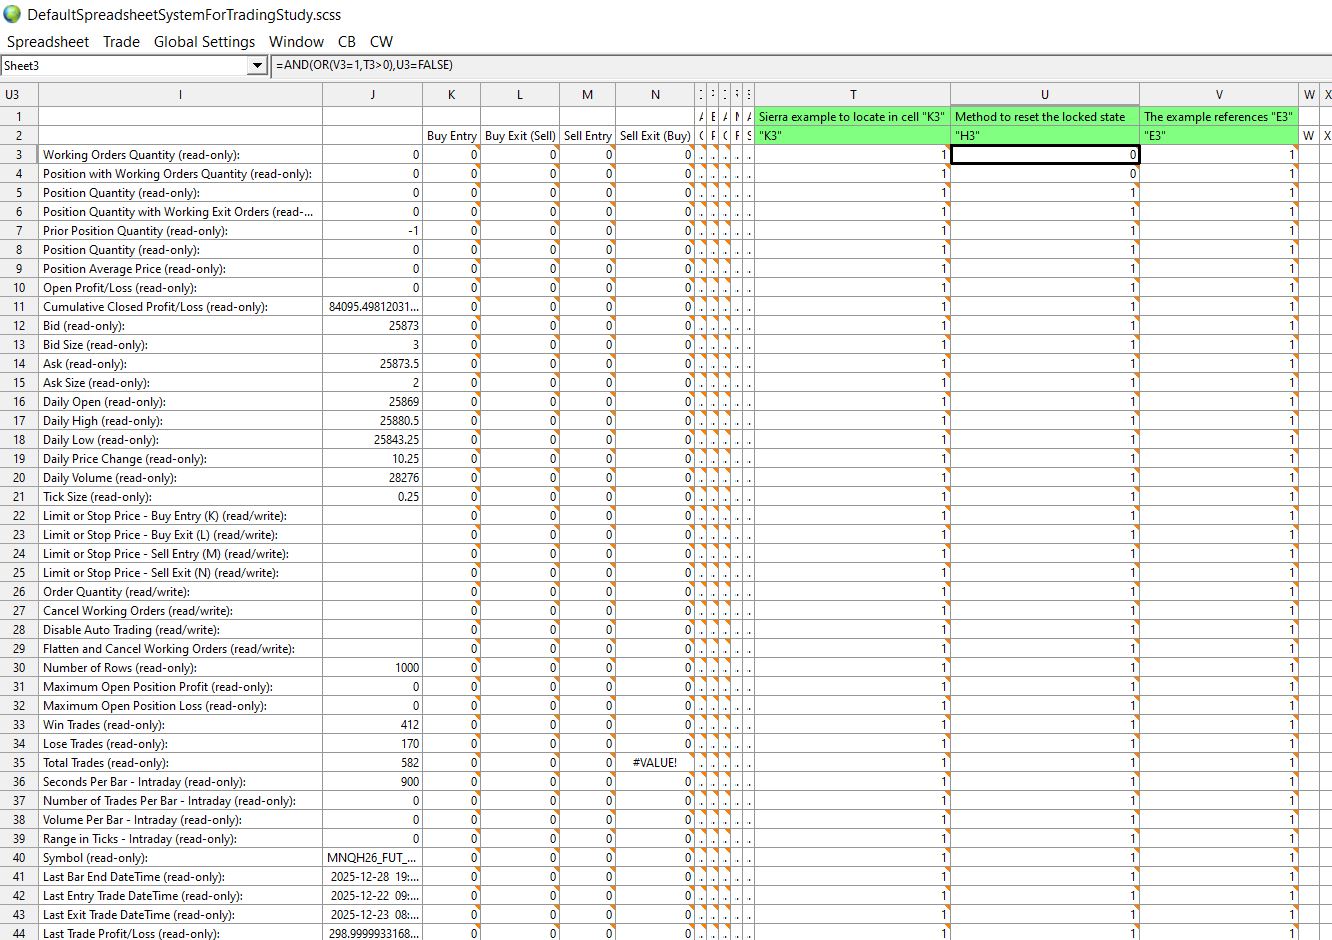1332x940 pixels.
Task: Click the Last Trade Profit/Loss value 298.9999933168...
Action: click(x=373, y=934)
